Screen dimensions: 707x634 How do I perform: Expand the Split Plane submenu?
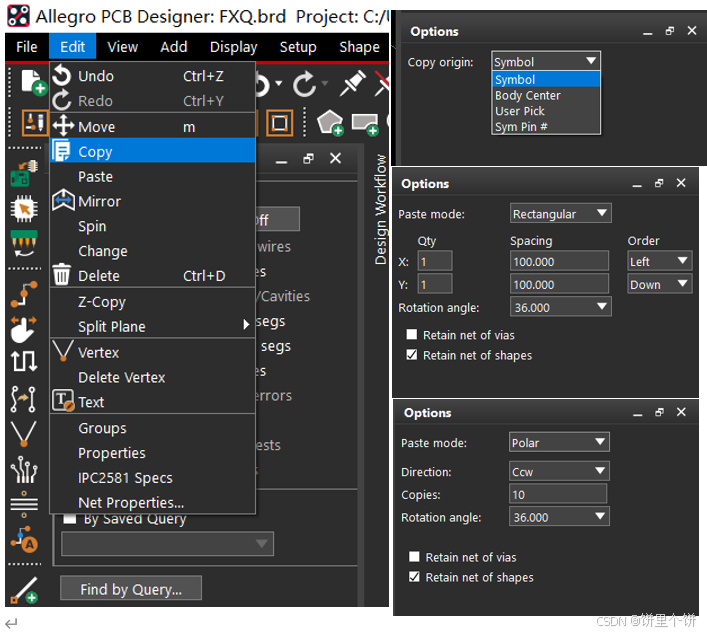[152, 326]
